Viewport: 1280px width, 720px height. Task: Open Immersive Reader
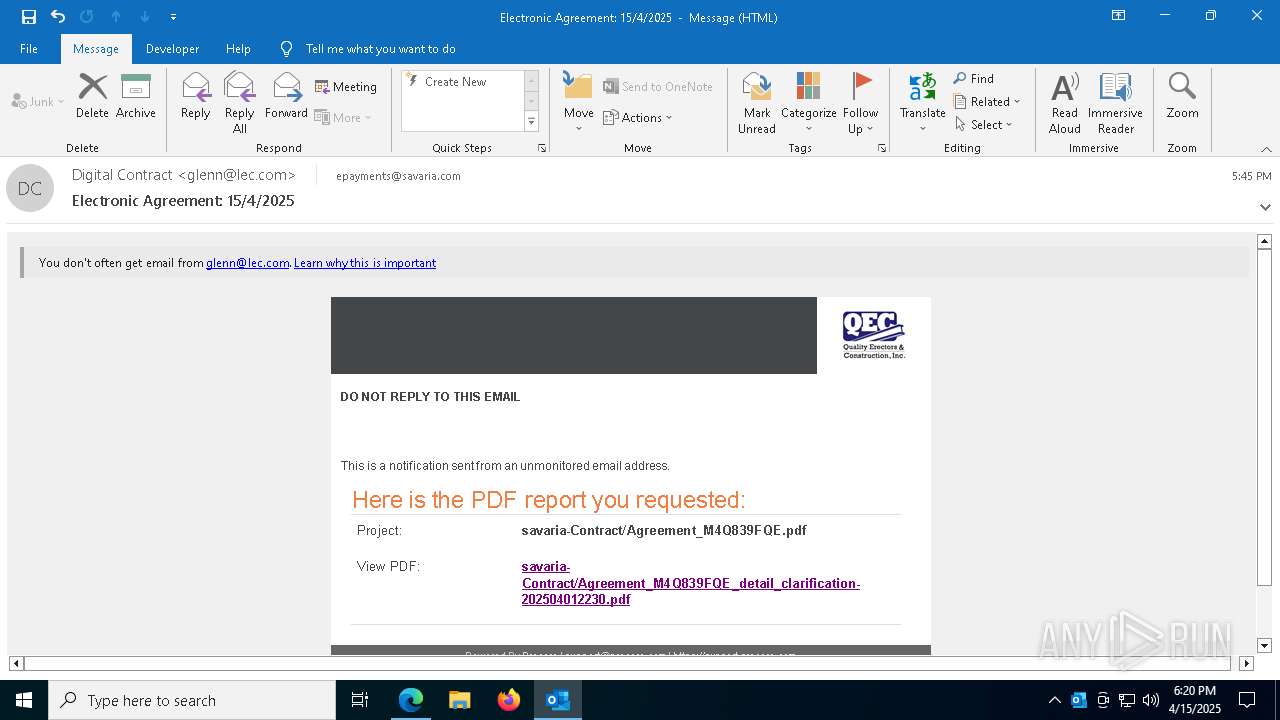(1116, 103)
